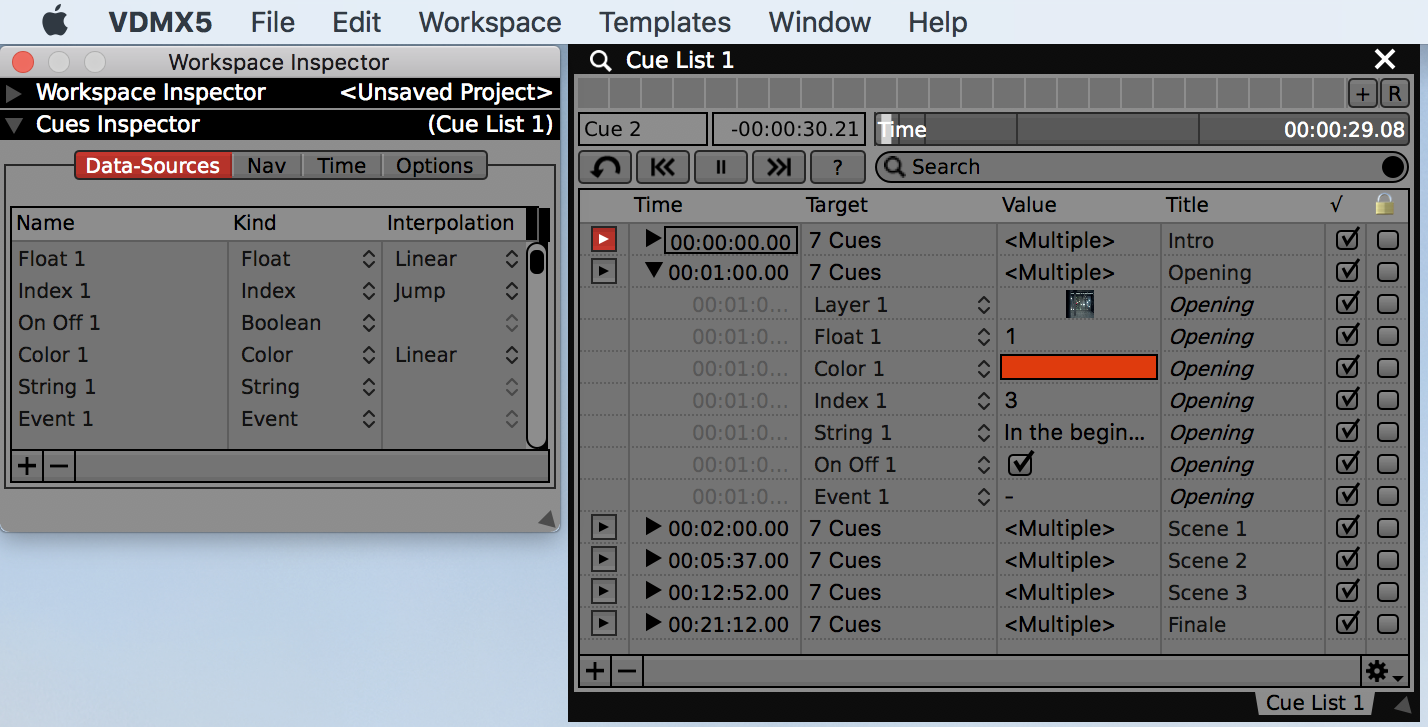This screenshot has width=1428, height=727.
Task: Collapse the Opening cue group
Action: coord(654,270)
